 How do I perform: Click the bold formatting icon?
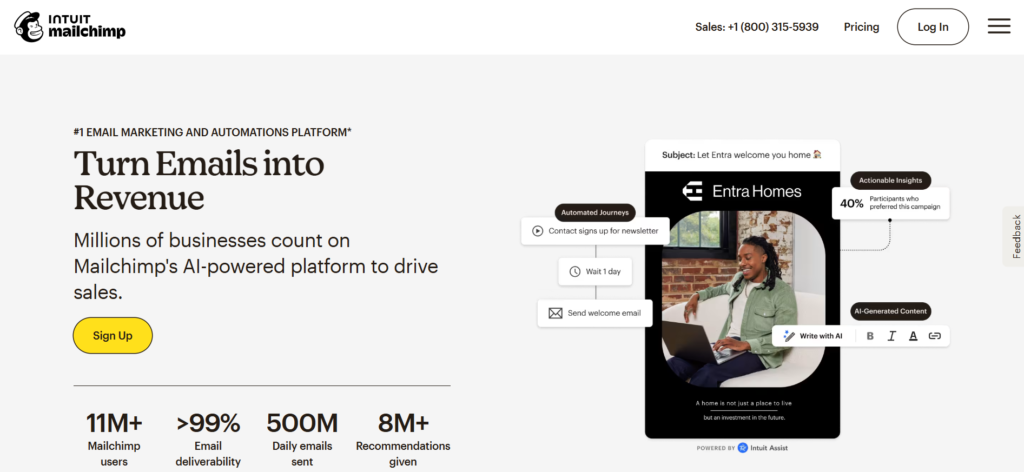(870, 336)
